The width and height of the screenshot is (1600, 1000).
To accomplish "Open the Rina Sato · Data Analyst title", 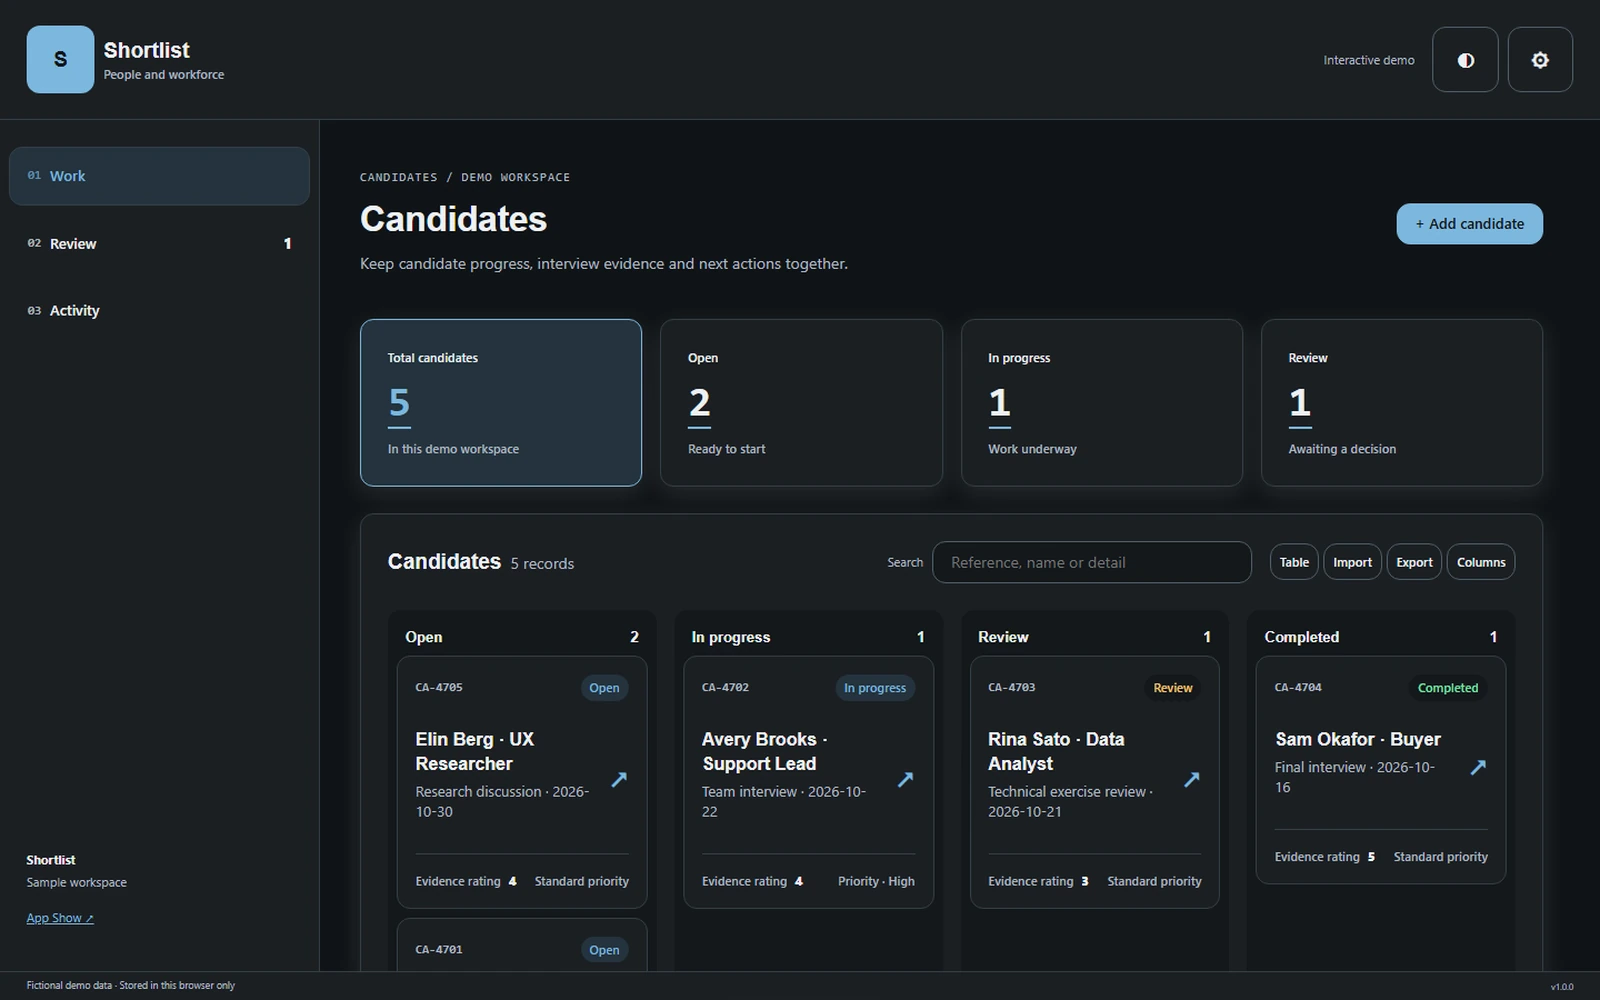I will 1056,751.
